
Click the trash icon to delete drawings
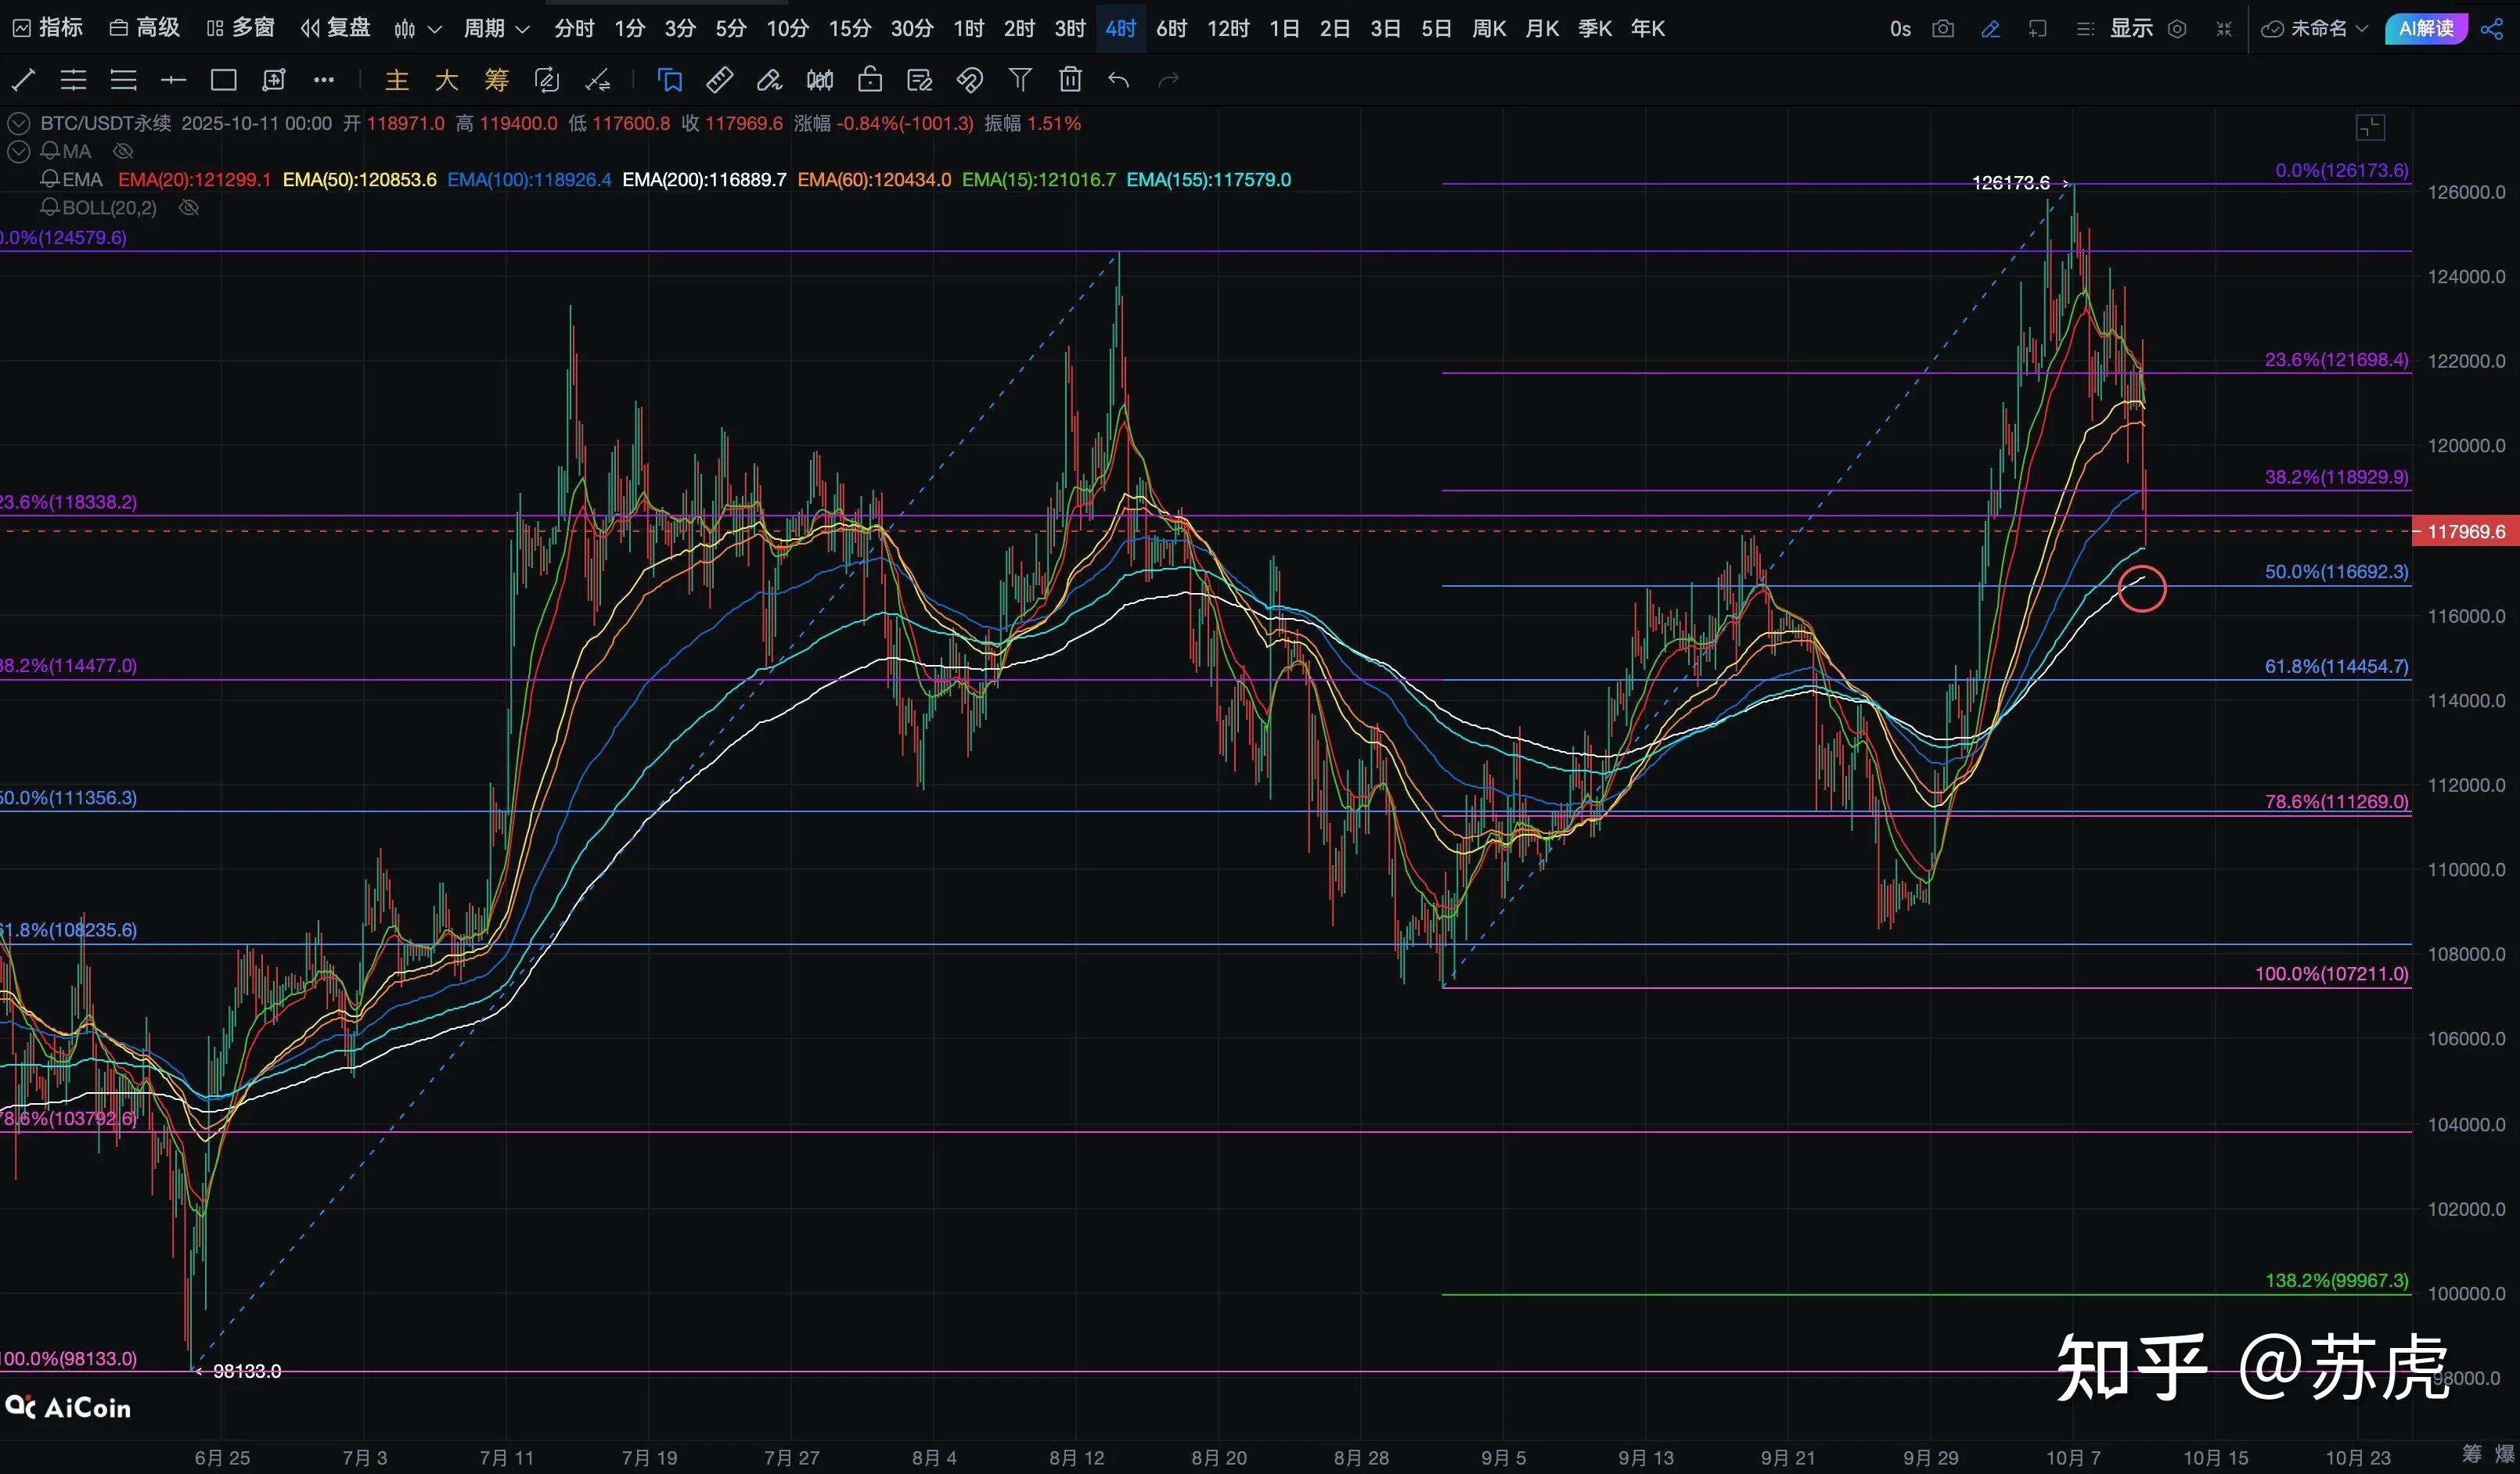coord(1070,80)
